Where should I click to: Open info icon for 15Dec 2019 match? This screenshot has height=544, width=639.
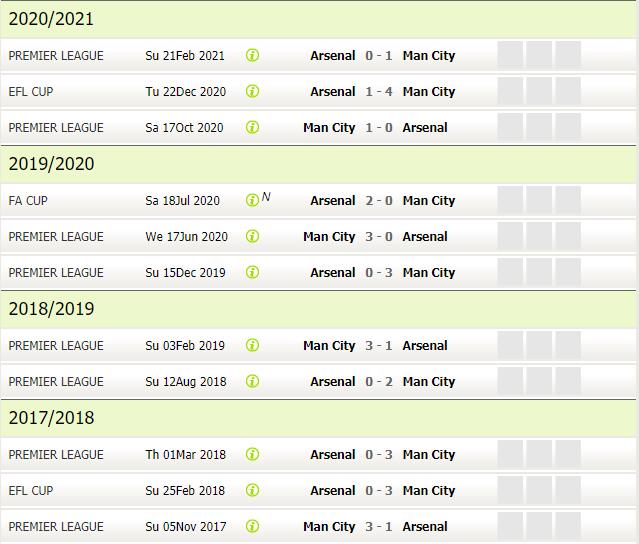coord(252,272)
